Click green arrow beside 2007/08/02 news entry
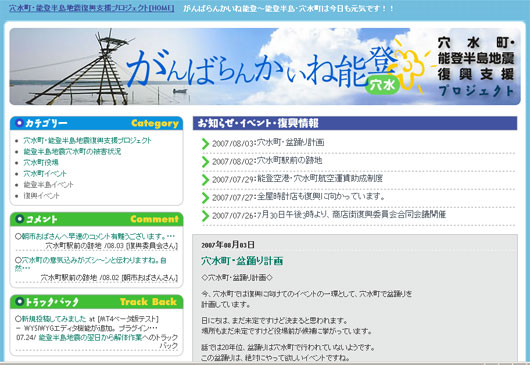The width and height of the screenshot is (530, 365). coord(205,162)
